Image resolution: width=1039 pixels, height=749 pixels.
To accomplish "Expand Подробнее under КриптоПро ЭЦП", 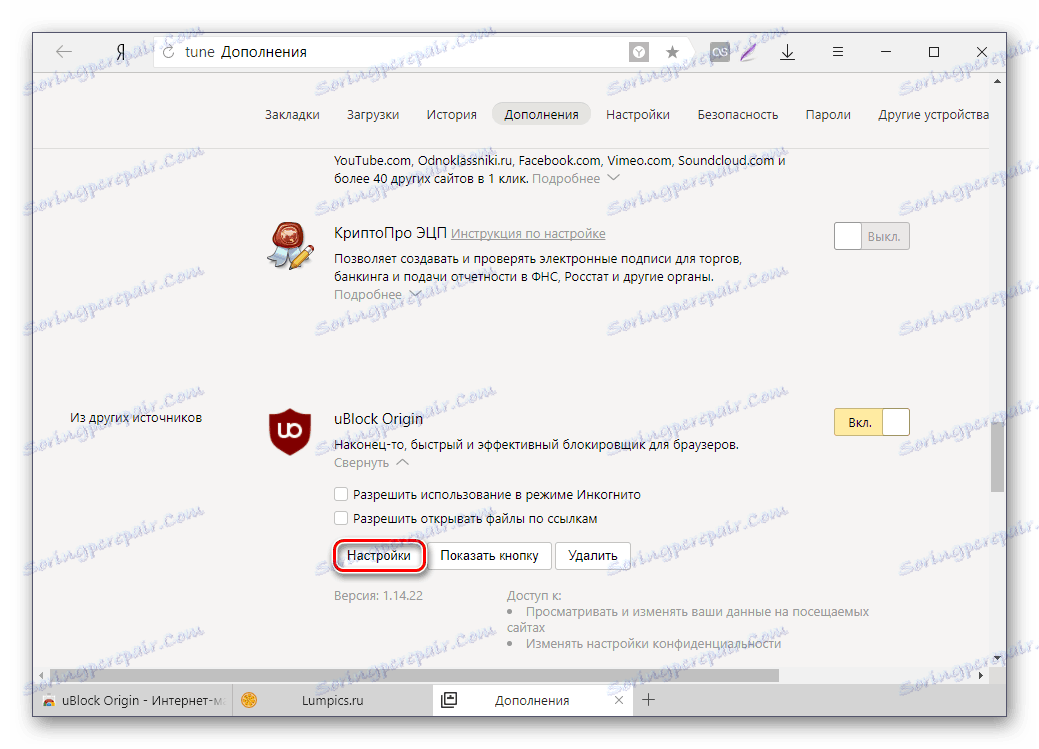I will pos(378,294).
